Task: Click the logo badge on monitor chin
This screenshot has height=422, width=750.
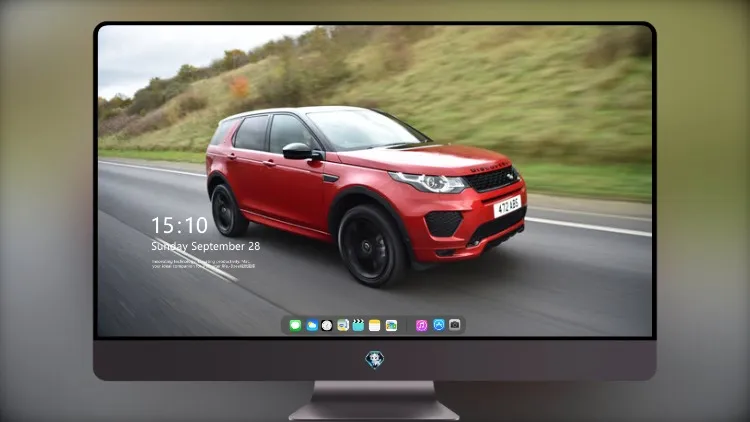Action: pyautogui.click(x=375, y=360)
